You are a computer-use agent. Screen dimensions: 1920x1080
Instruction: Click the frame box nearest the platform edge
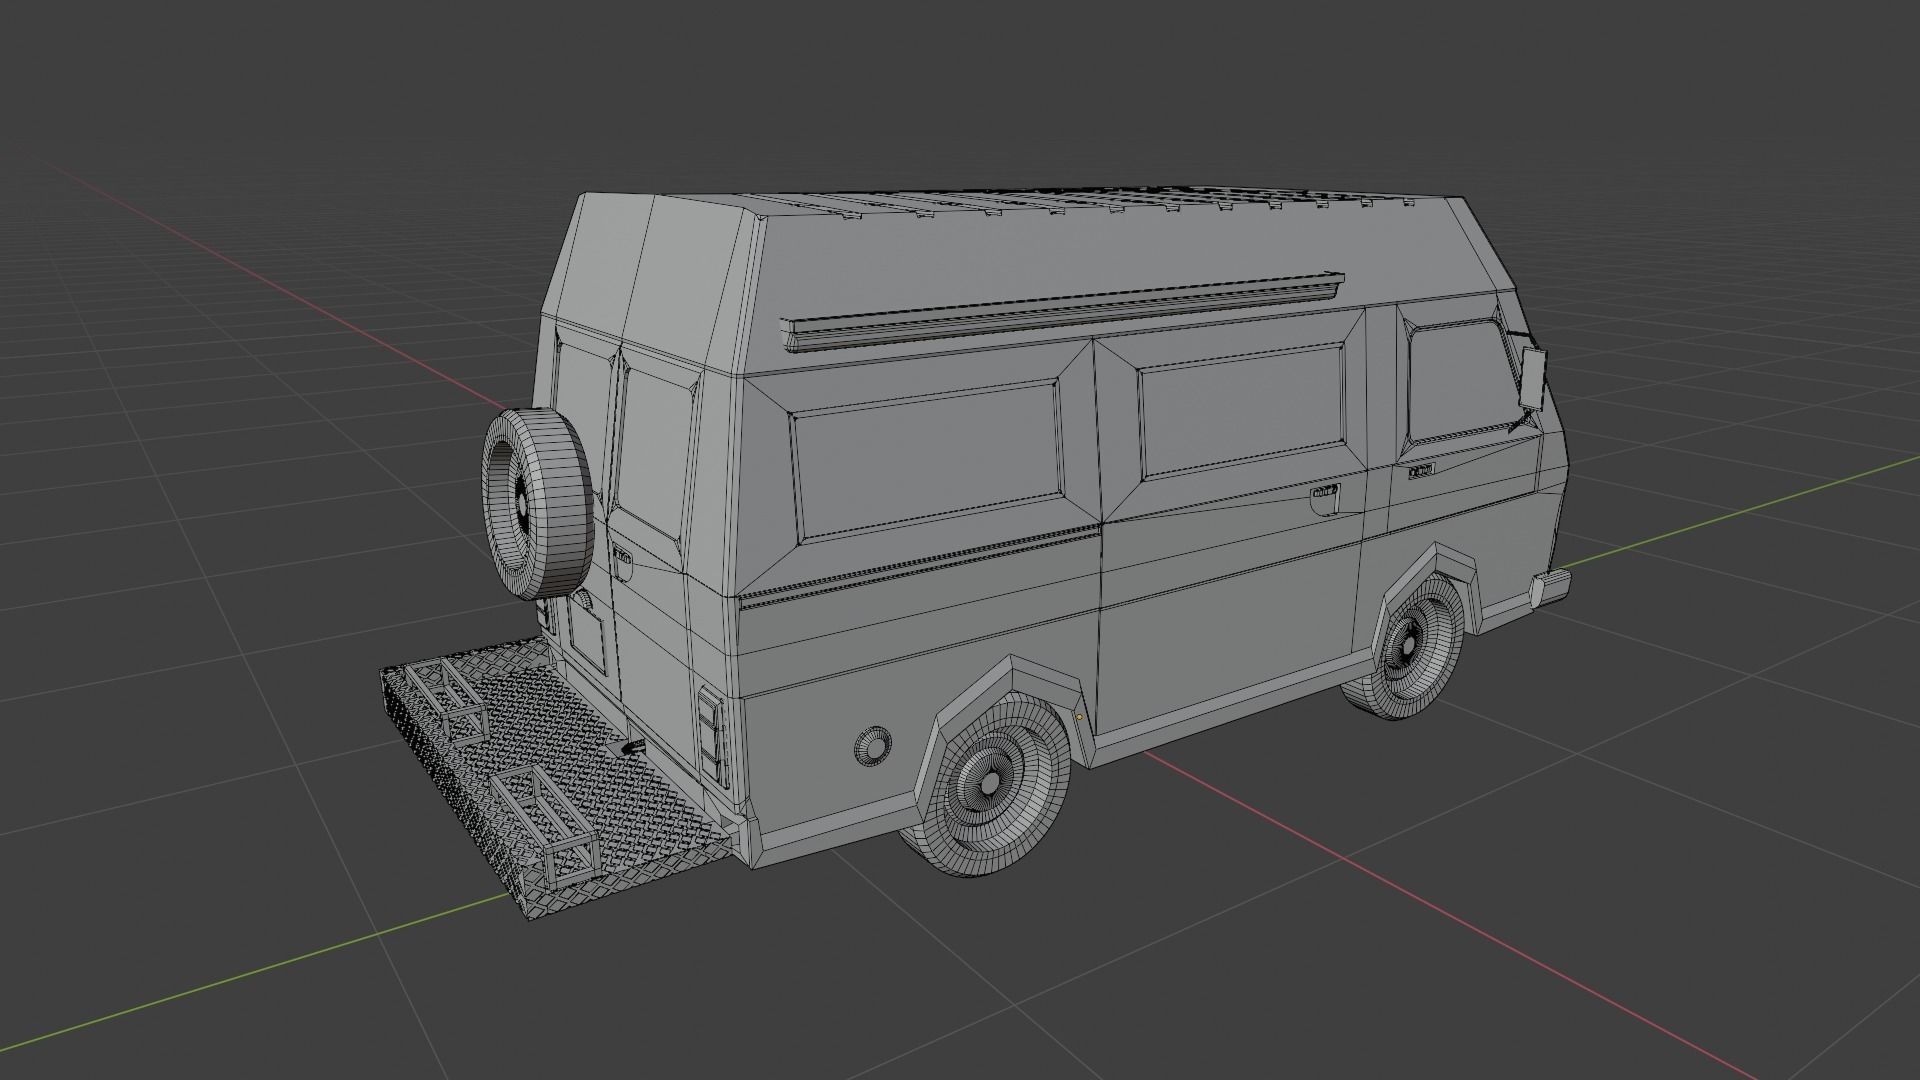pyautogui.click(x=546, y=826)
